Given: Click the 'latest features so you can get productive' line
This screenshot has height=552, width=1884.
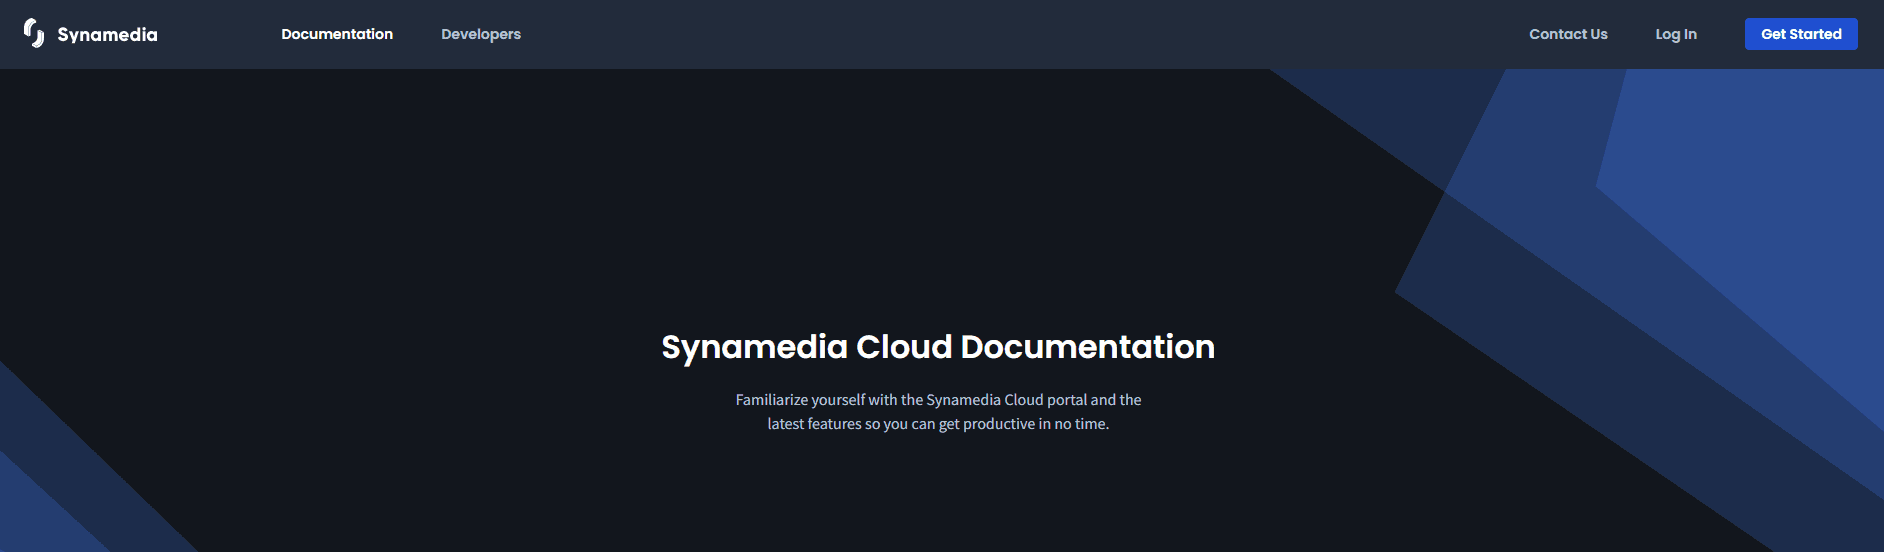Looking at the screenshot, I should (938, 424).
